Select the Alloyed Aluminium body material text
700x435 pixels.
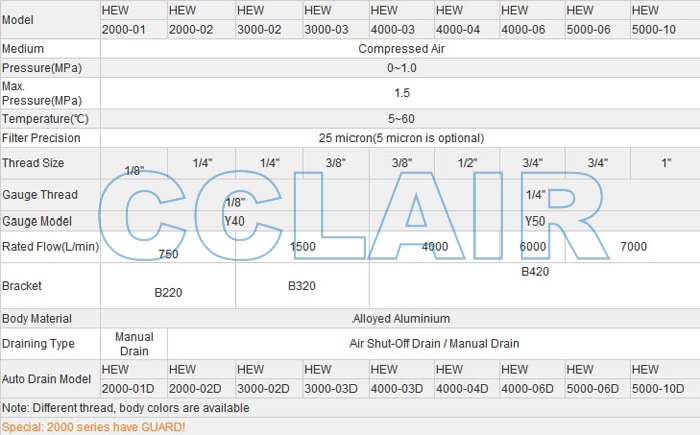(400, 319)
